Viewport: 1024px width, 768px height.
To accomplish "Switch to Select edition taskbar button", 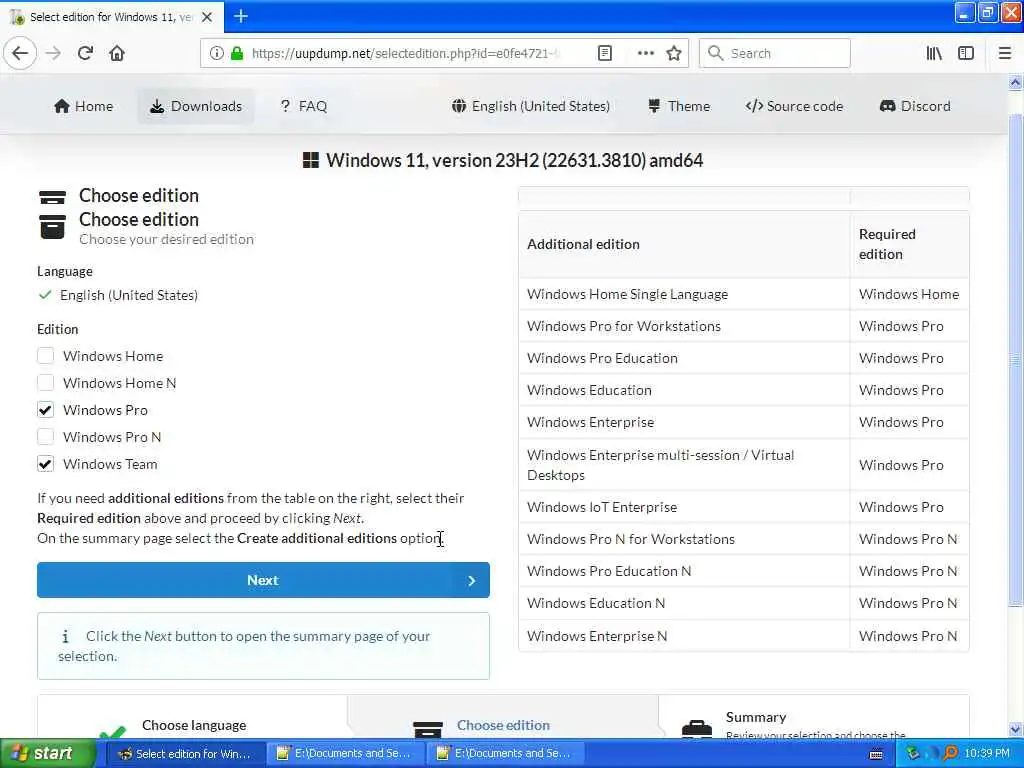I will pyautogui.click(x=185, y=754).
